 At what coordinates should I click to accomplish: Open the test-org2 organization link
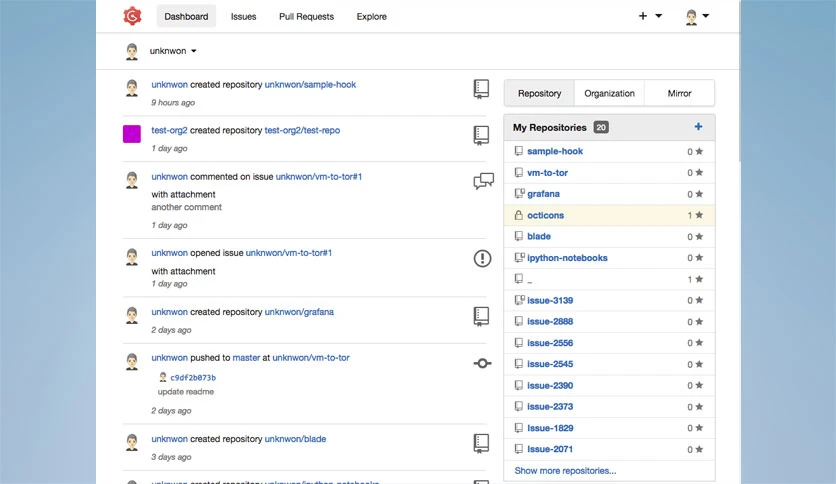169,131
